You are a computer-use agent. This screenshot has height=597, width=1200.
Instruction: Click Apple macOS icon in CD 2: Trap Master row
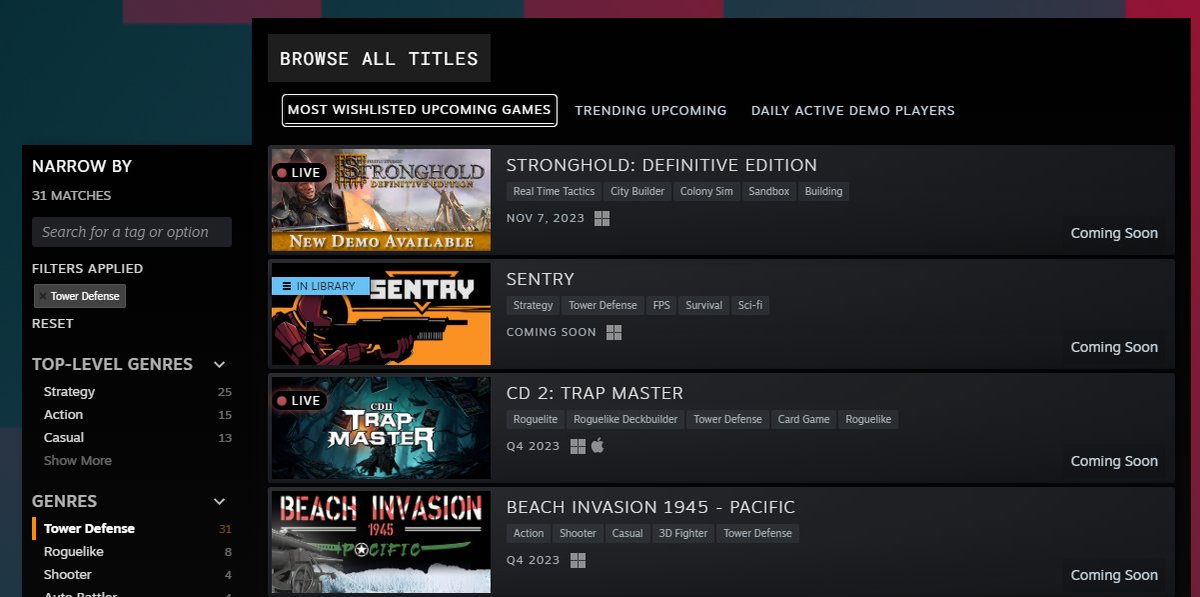pyautogui.click(x=598, y=446)
